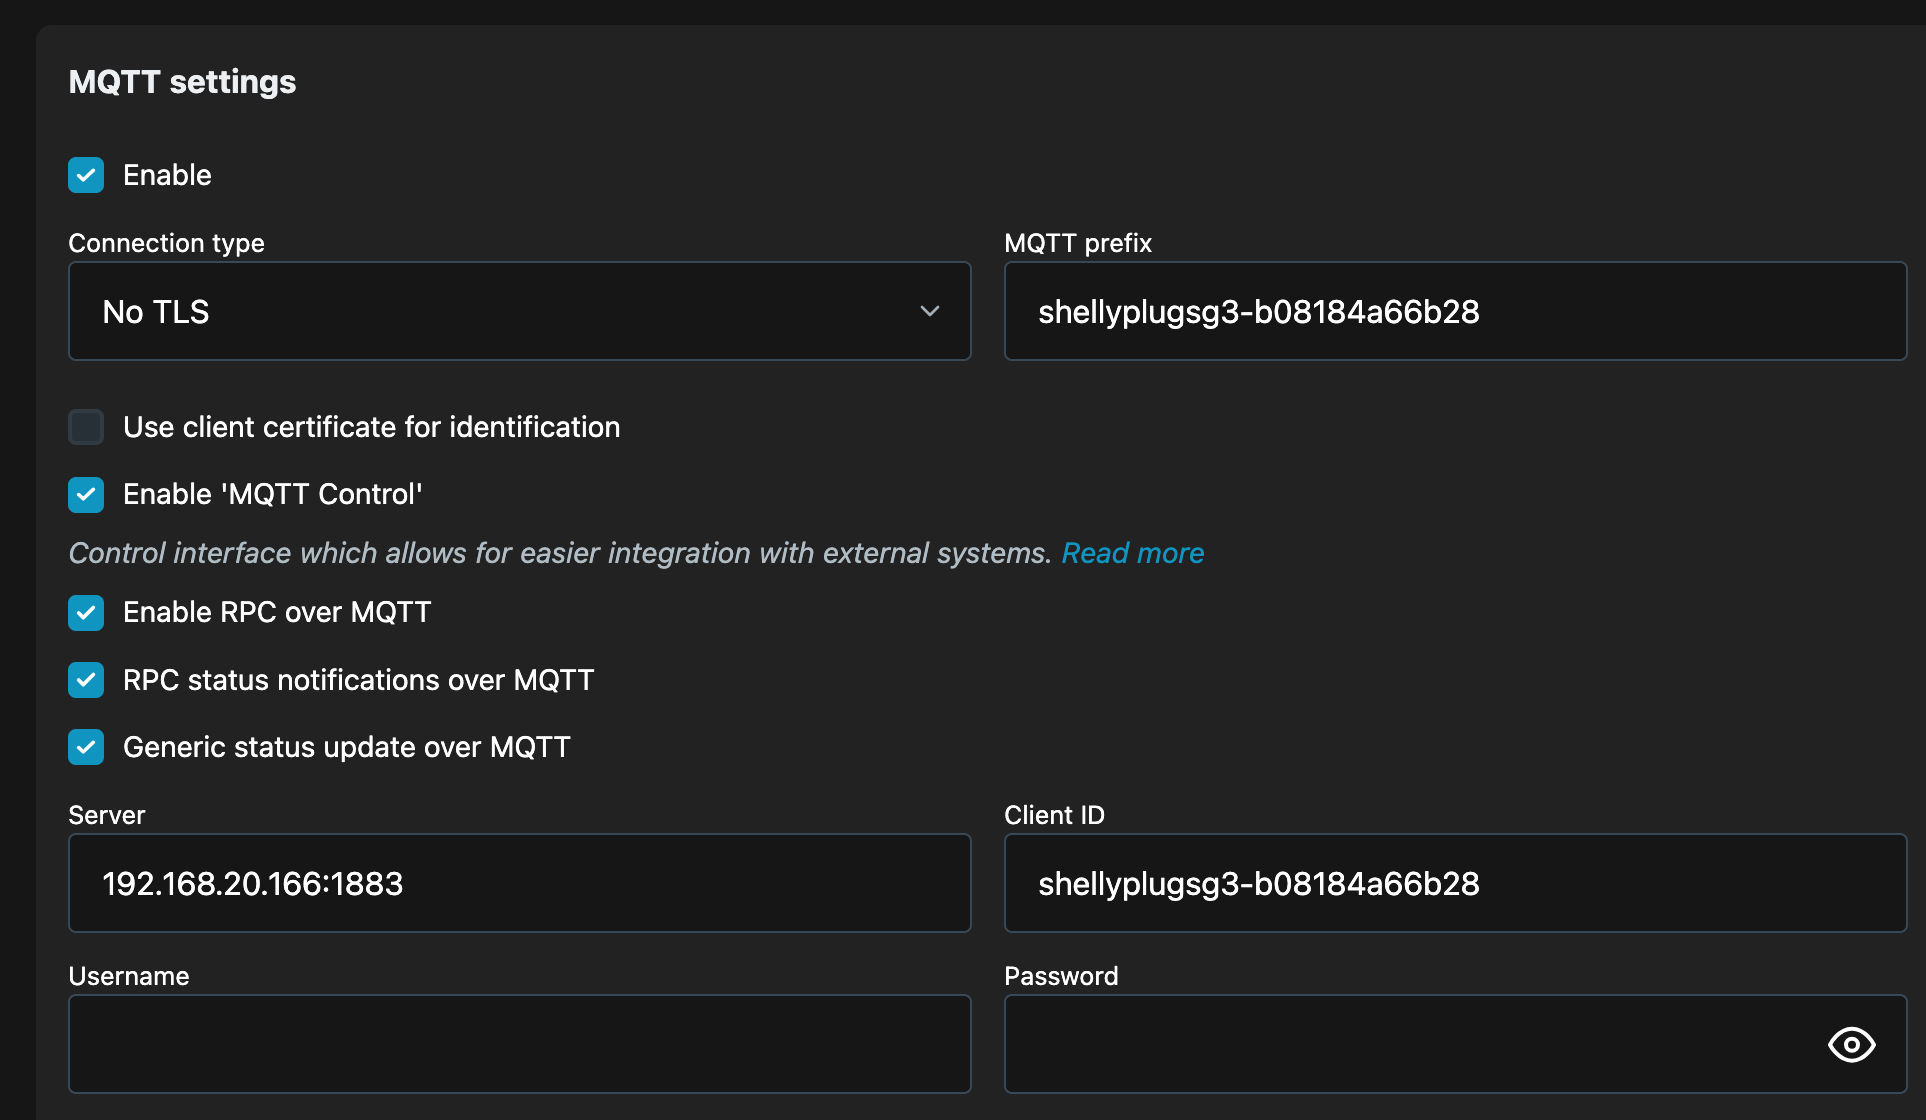The width and height of the screenshot is (1926, 1120).
Task: Uncheck the main Enable MQTT checkbox
Action: (86, 175)
